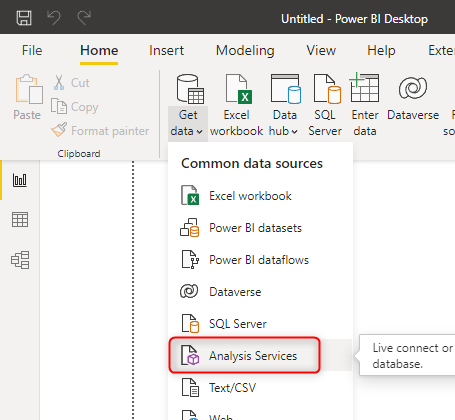Click the Copy button in Clipboard

coord(75,107)
